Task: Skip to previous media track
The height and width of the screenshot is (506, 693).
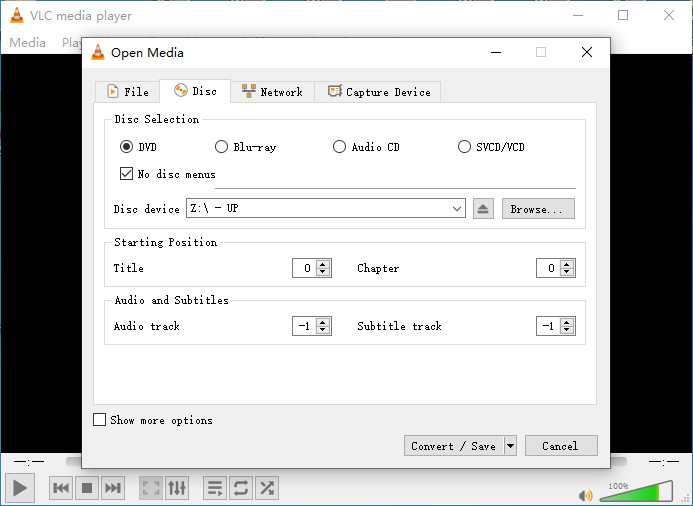Action: 61,488
